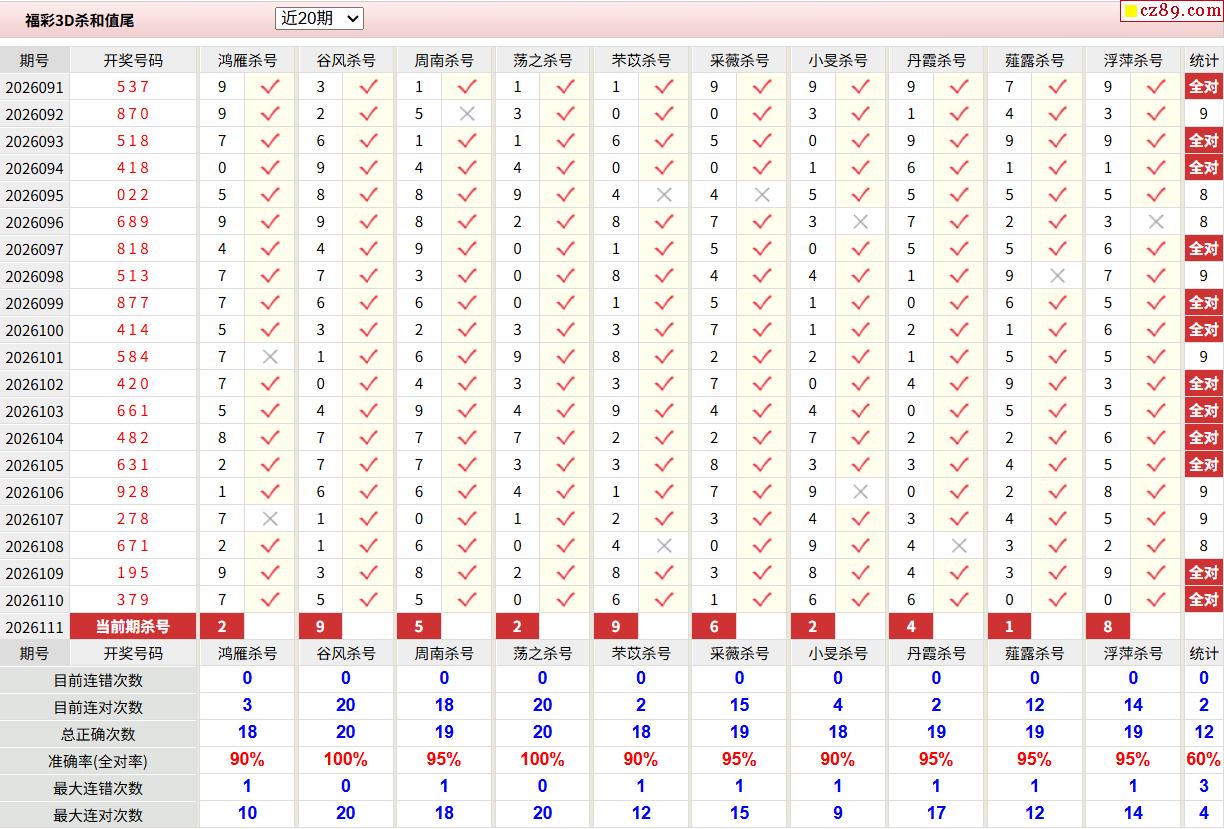Screen dimensions: 1224x829
Task: Click the 2026111 current period cell
Action: pos(34,627)
